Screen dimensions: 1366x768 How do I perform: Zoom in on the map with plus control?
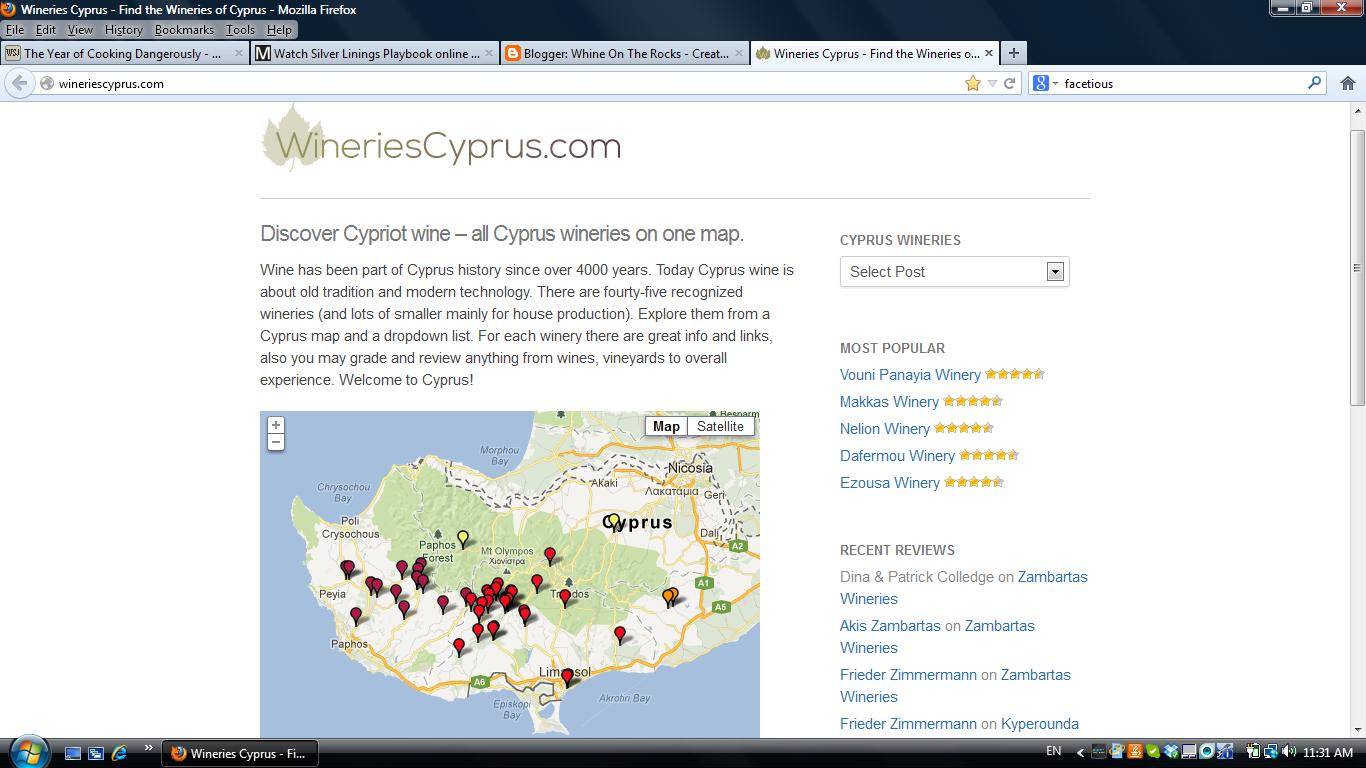tap(275, 425)
